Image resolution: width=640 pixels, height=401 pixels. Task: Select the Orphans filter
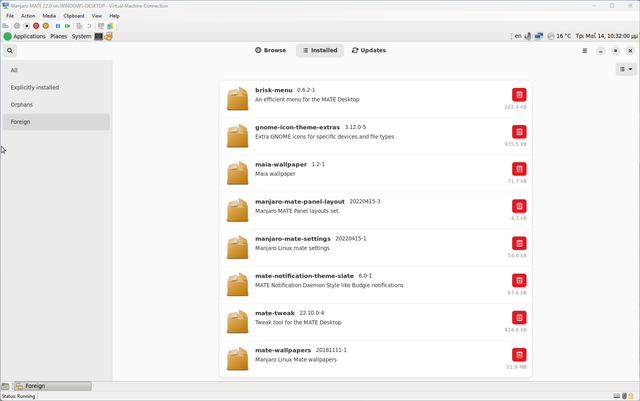click(56, 105)
